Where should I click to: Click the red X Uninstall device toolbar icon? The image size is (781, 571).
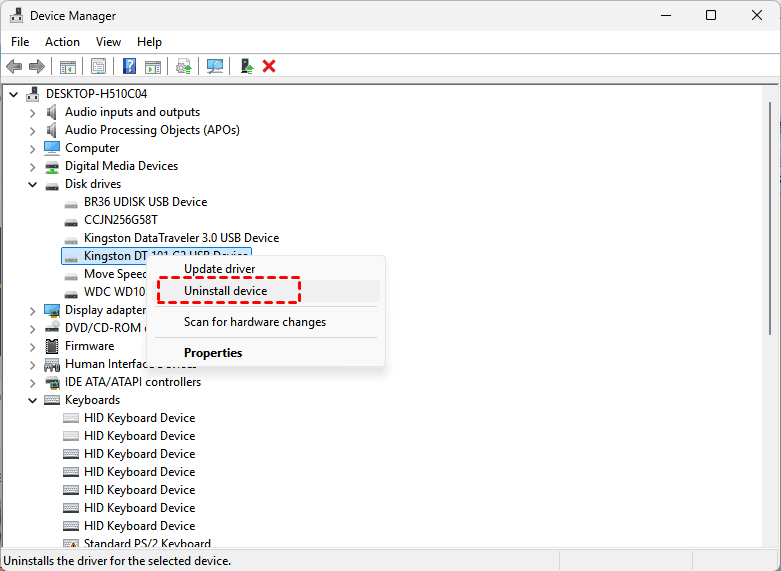(269, 66)
